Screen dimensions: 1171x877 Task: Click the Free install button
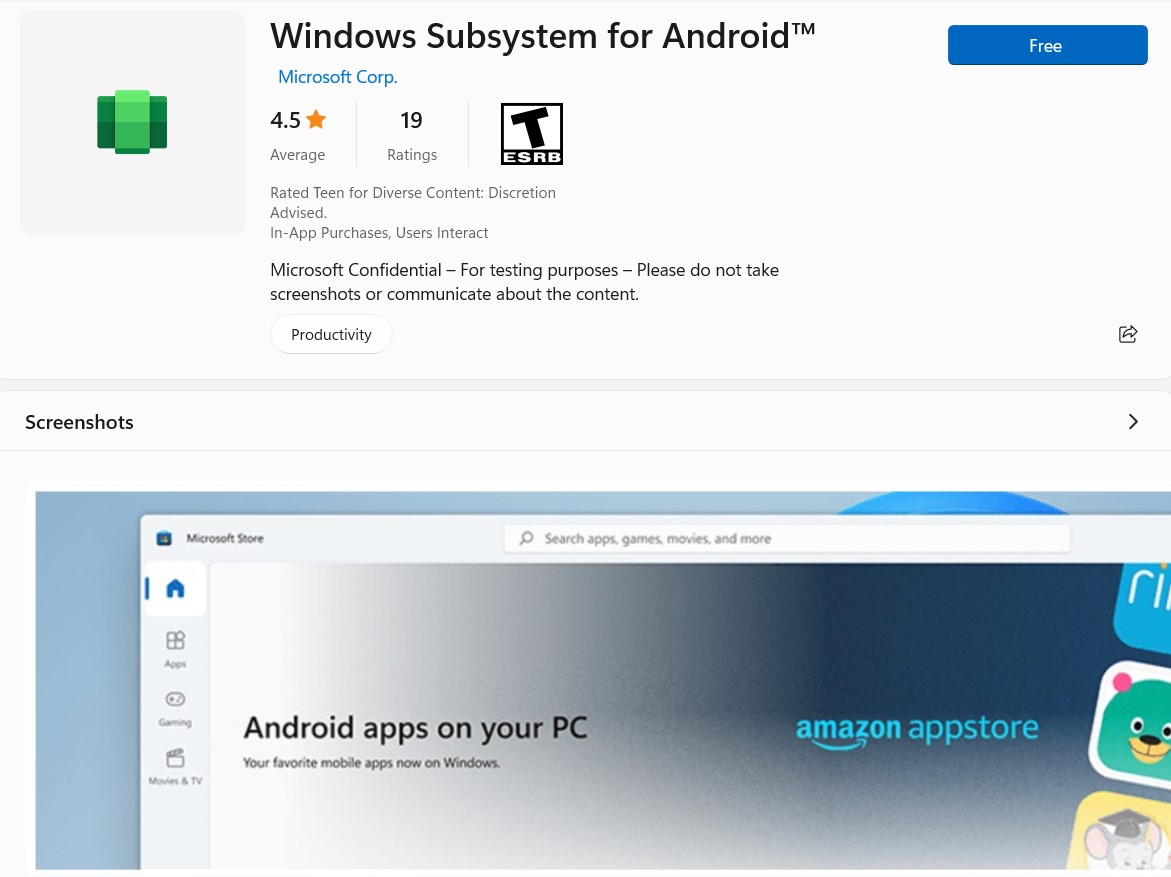(1046, 45)
